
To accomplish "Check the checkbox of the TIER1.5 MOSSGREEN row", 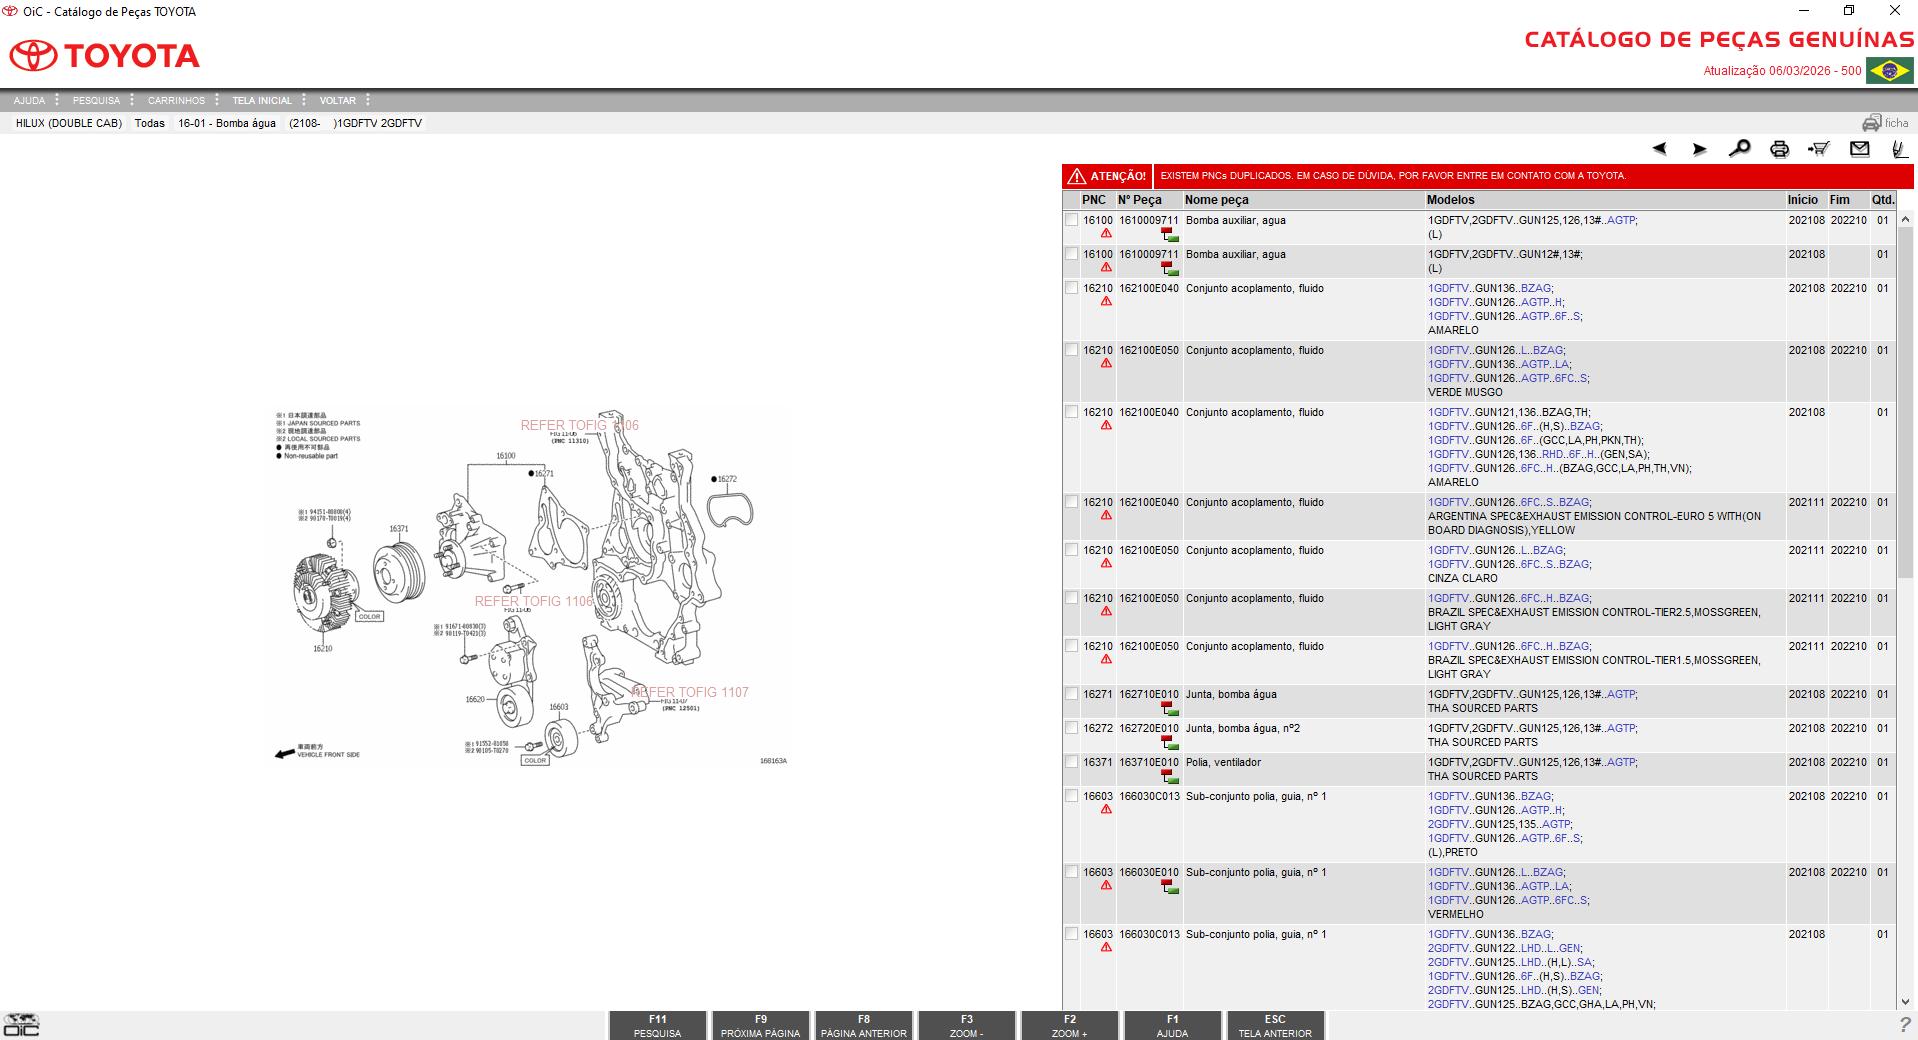I will pyautogui.click(x=1072, y=646).
